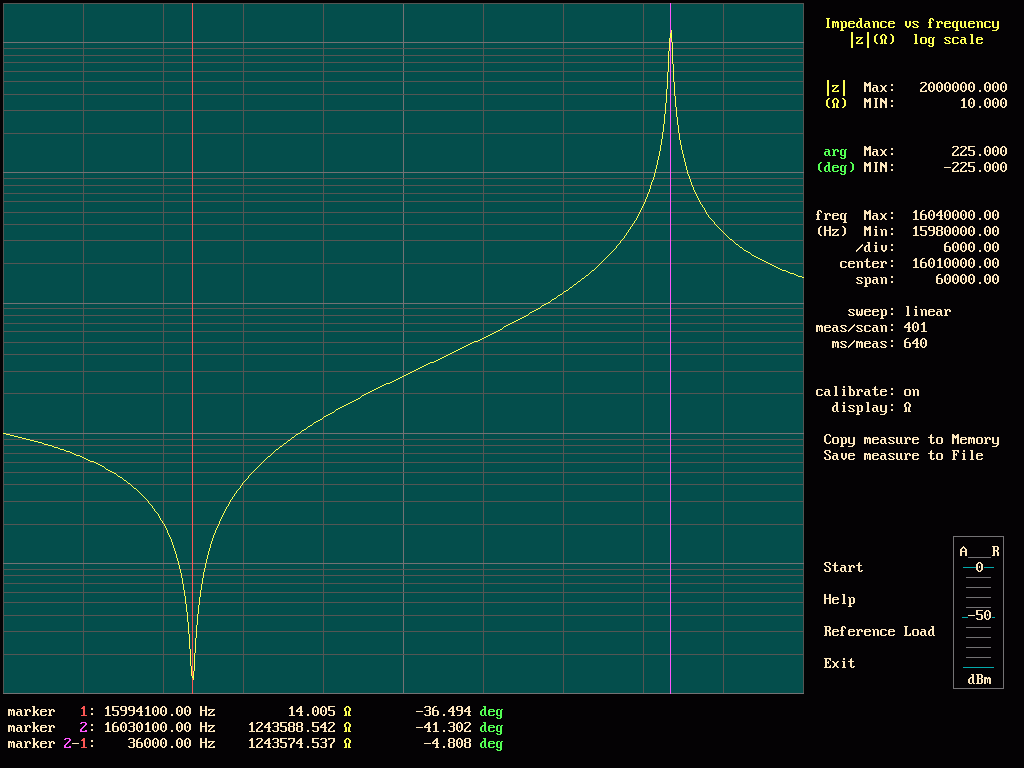Screen dimensions: 1024x768
Task: Click the A channel label in meter
Action: [963, 551]
